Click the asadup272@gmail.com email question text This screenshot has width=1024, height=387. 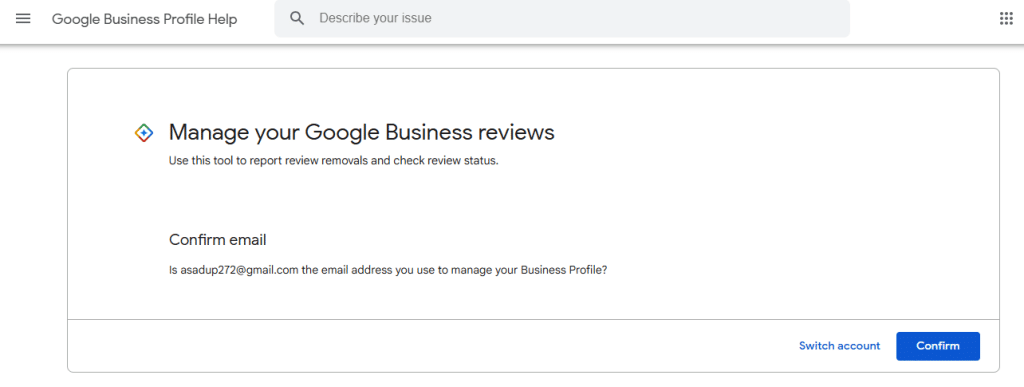(x=388, y=270)
